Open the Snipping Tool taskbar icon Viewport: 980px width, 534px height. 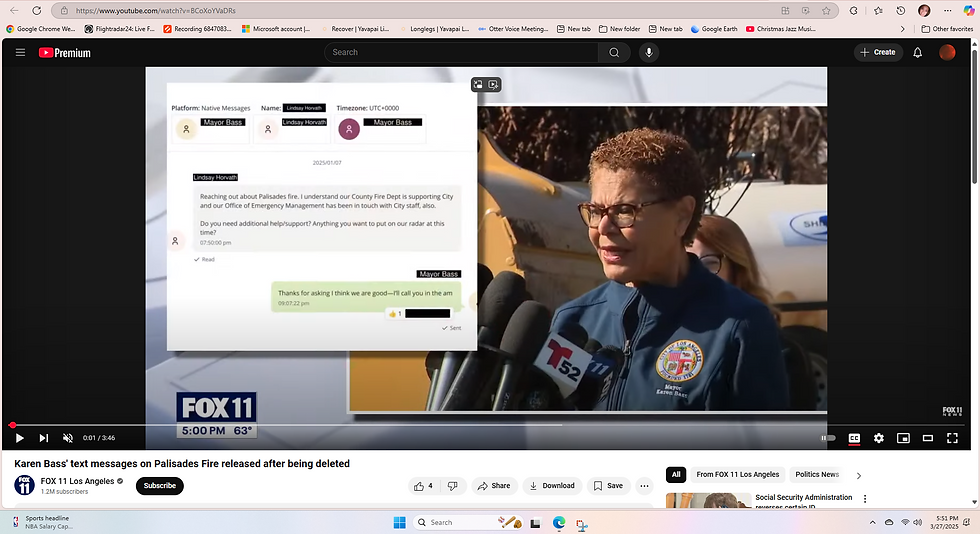click(x=582, y=525)
